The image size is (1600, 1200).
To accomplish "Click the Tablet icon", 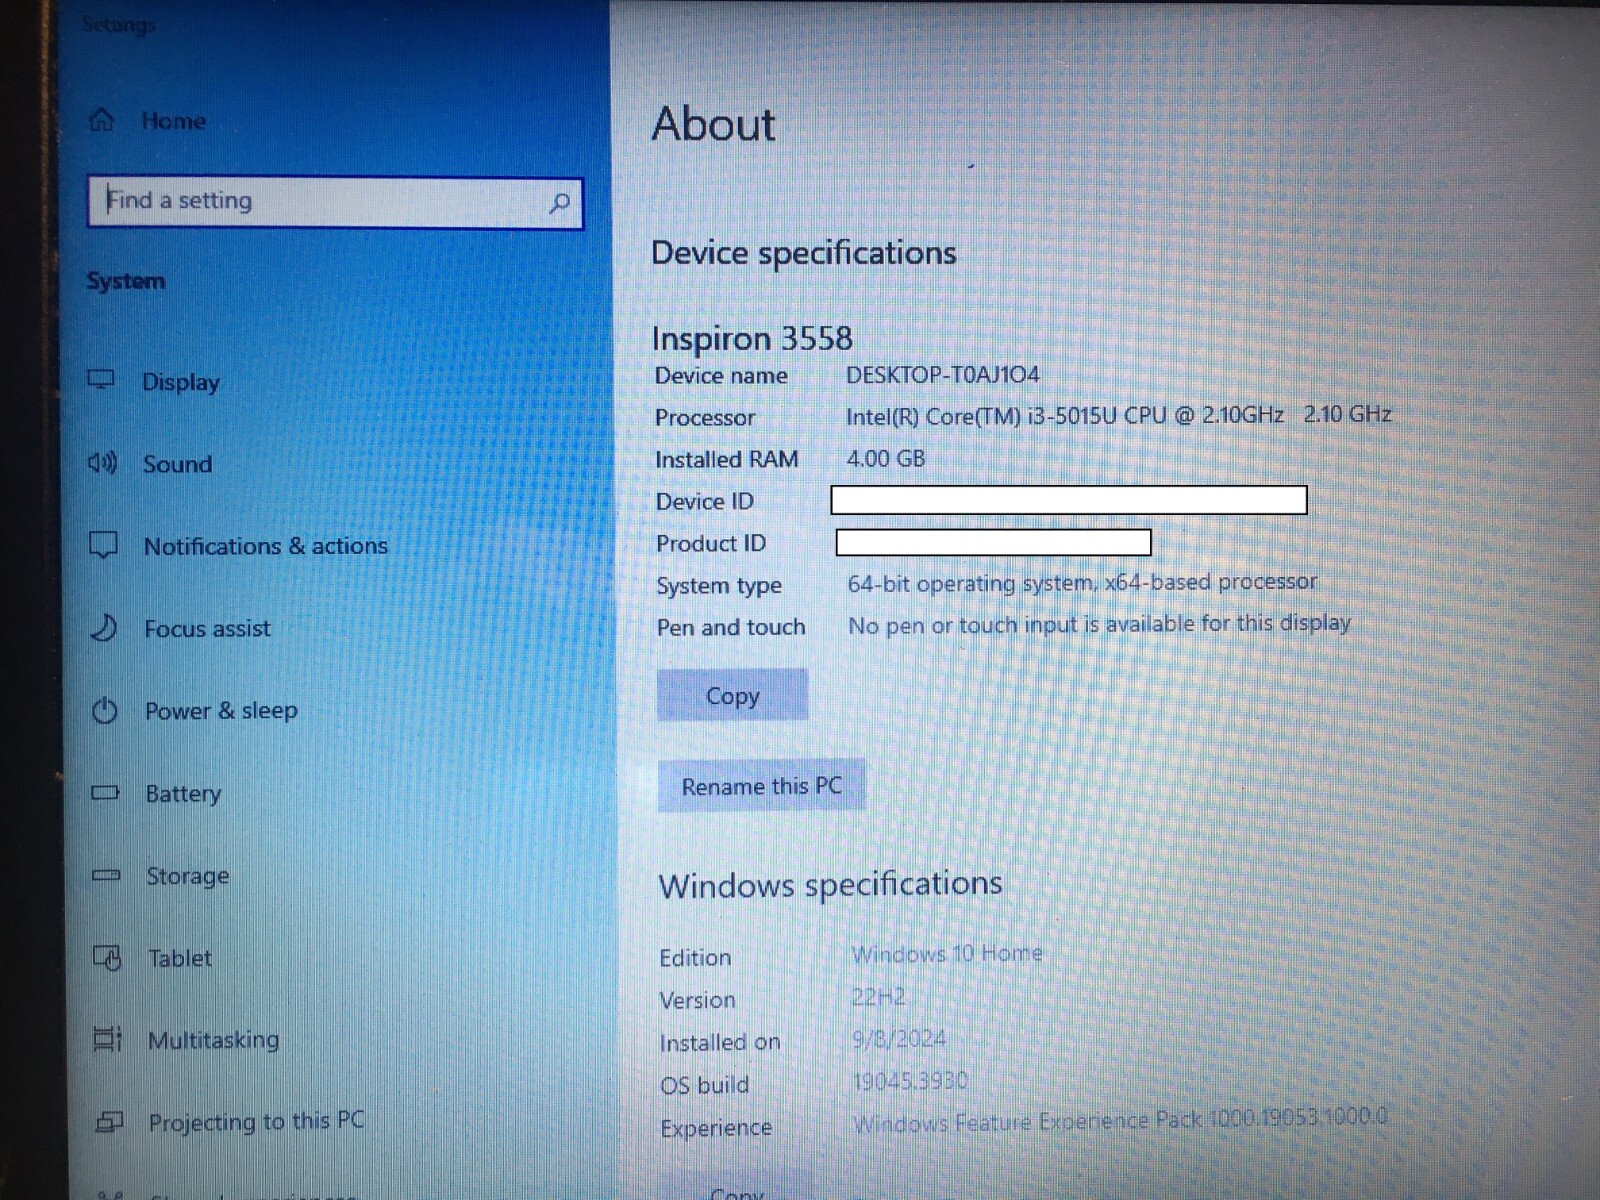I will click(x=107, y=958).
